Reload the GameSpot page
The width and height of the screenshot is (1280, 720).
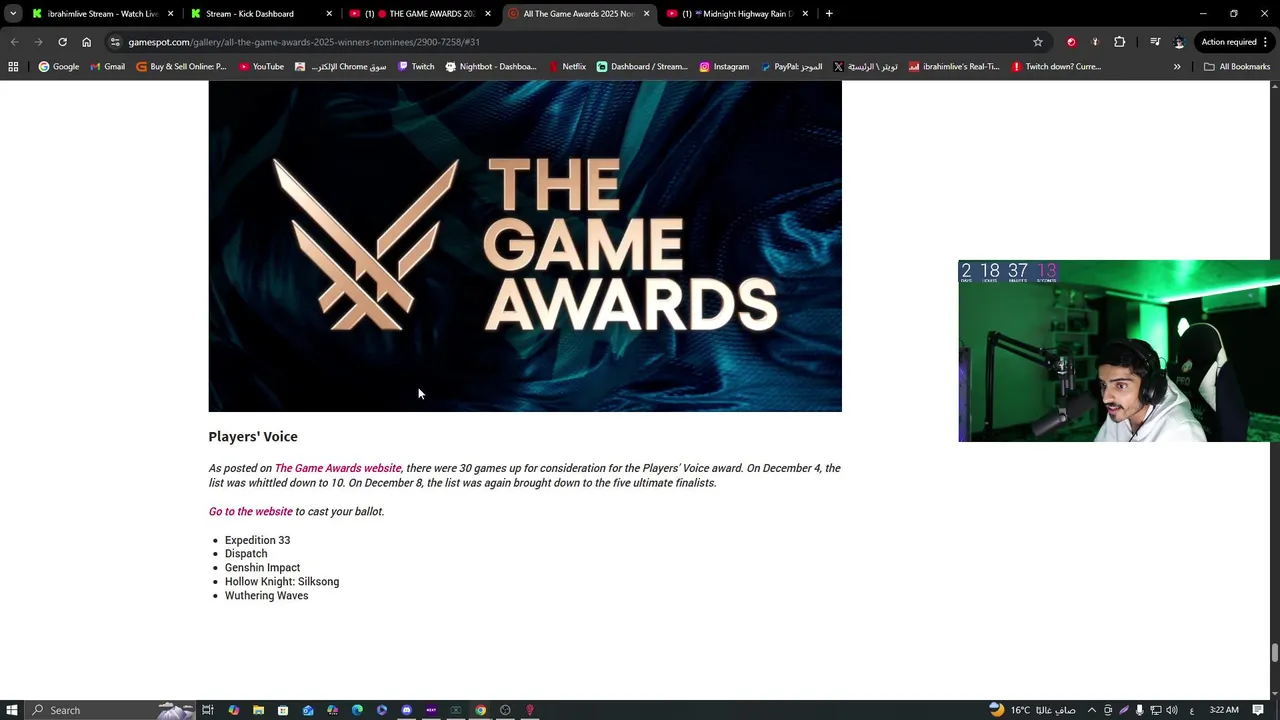62,42
